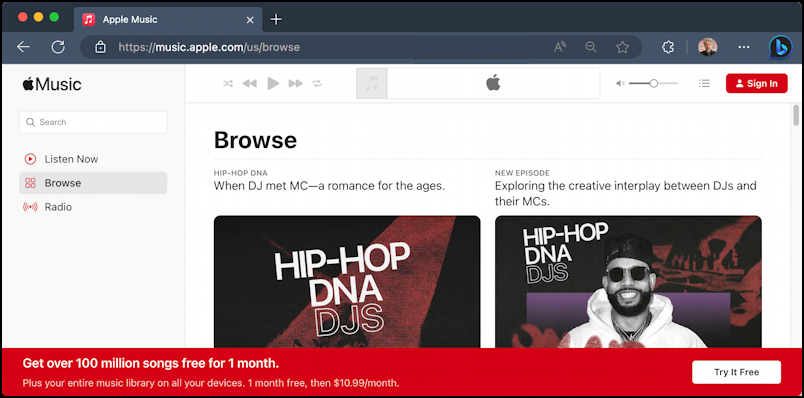Click "When DJ met MC" description text

click(x=329, y=186)
